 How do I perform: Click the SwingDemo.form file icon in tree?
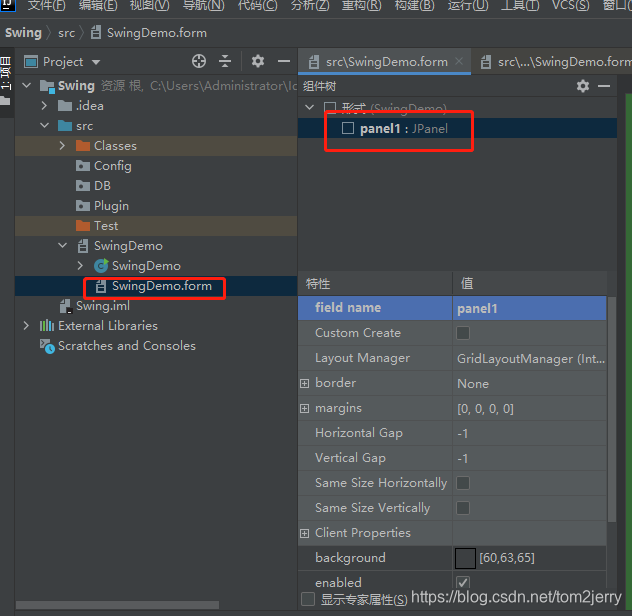point(101,286)
